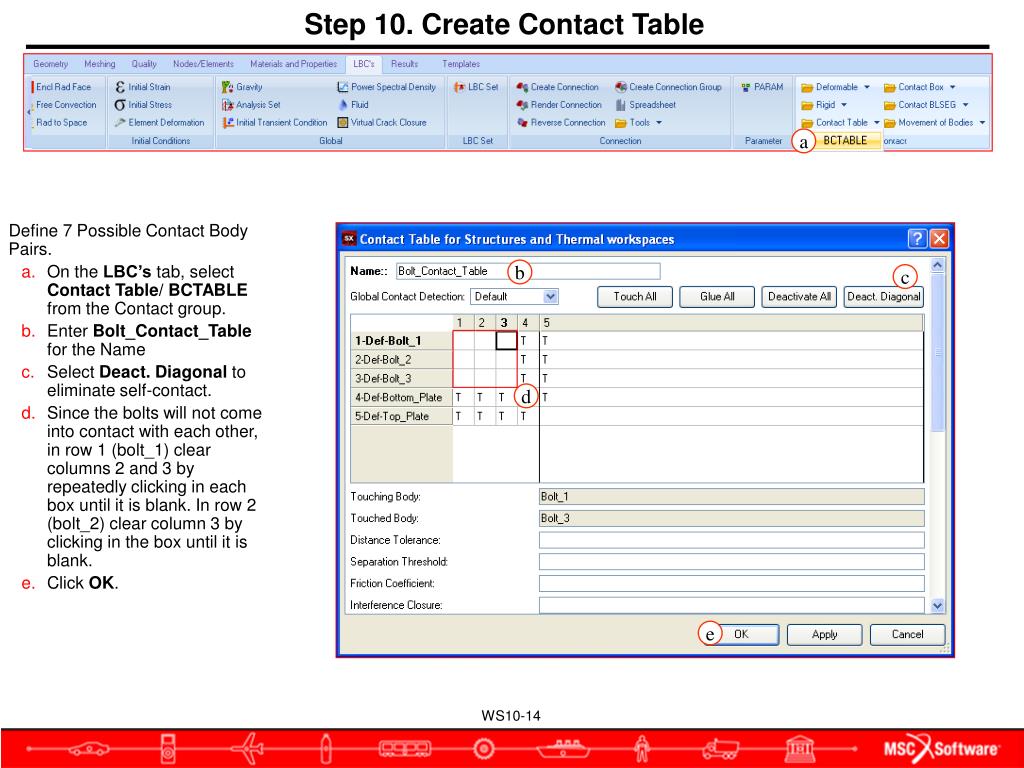1024x768 pixels.
Task: Click the Power Spectral Density icon
Action: (342, 87)
